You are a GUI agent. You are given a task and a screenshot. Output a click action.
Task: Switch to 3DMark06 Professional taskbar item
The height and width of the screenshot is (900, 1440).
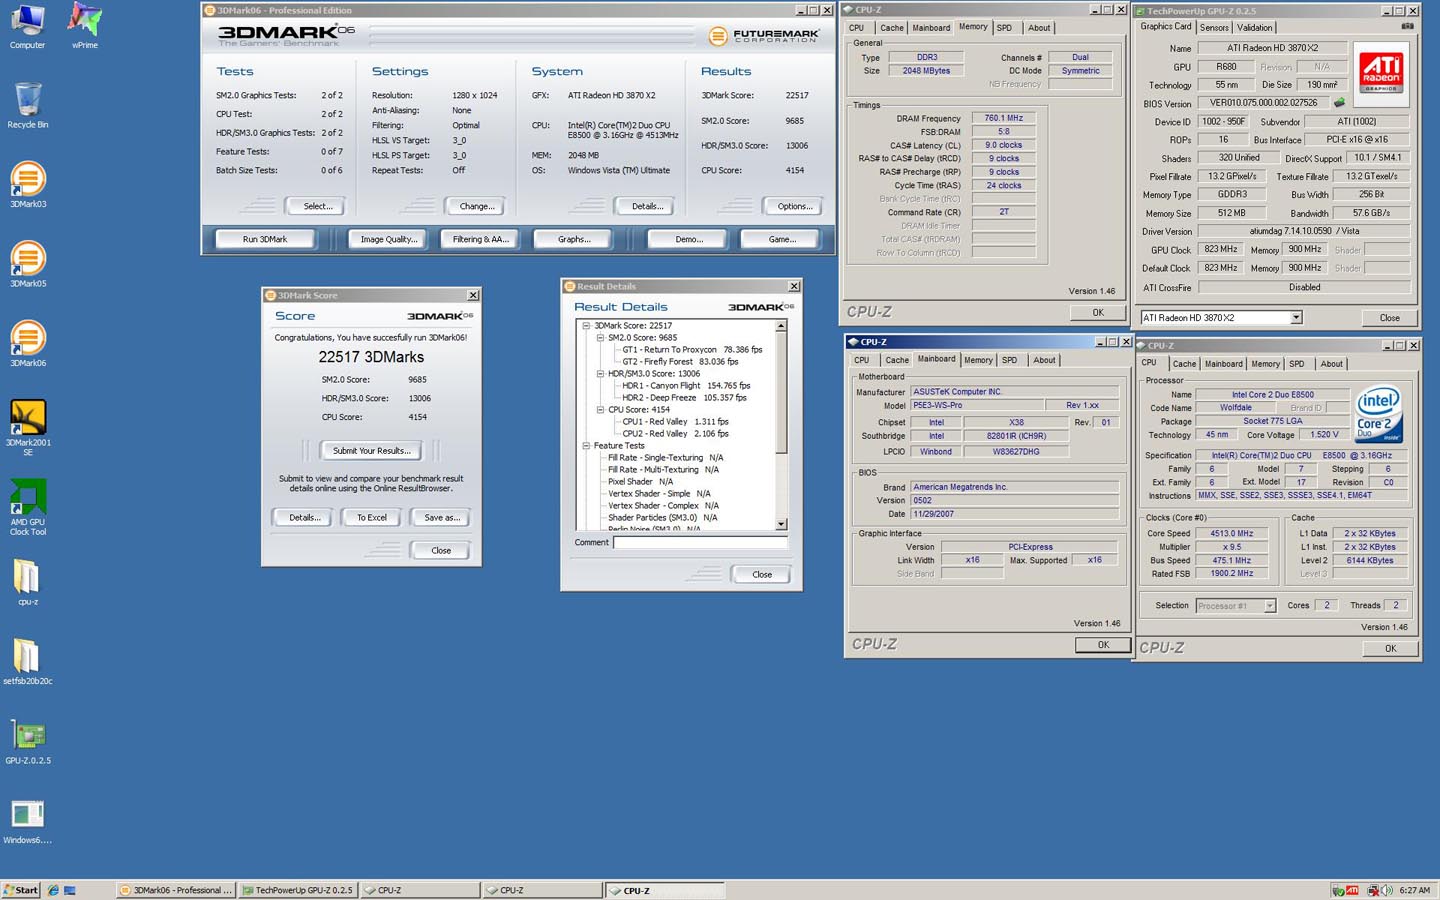[x=176, y=890]
